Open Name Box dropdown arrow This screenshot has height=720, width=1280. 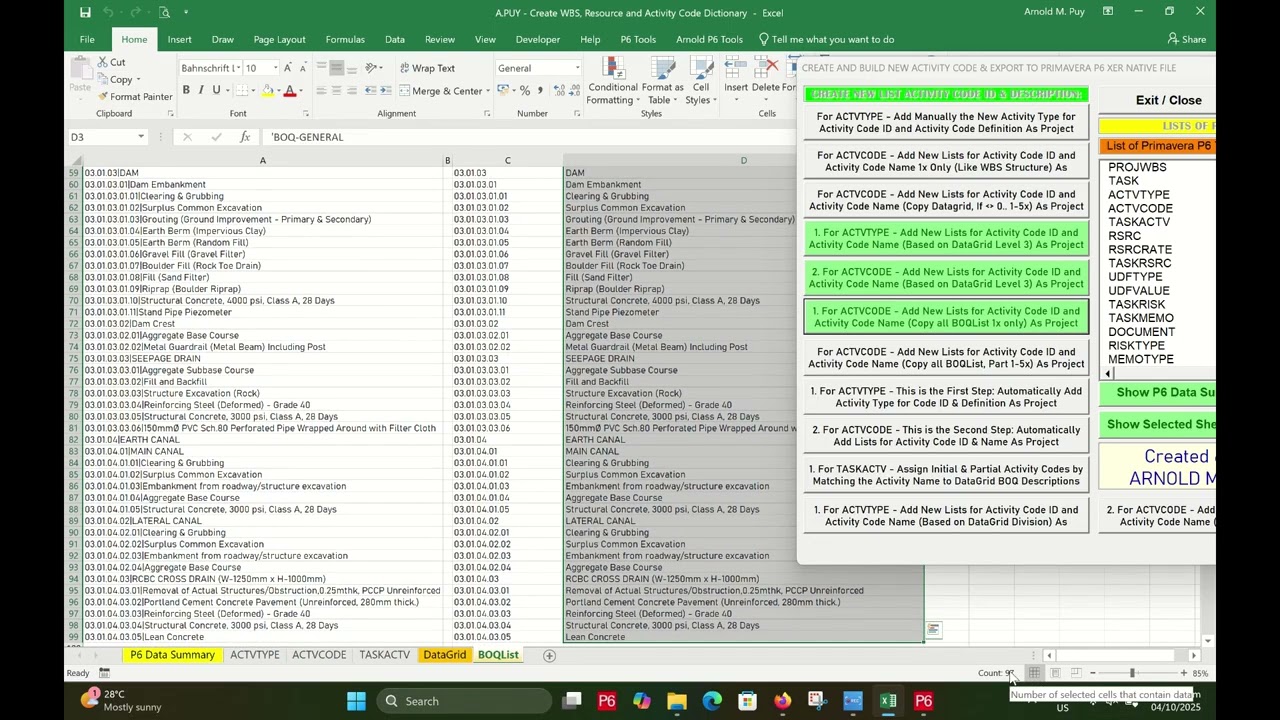coord(140,137)
